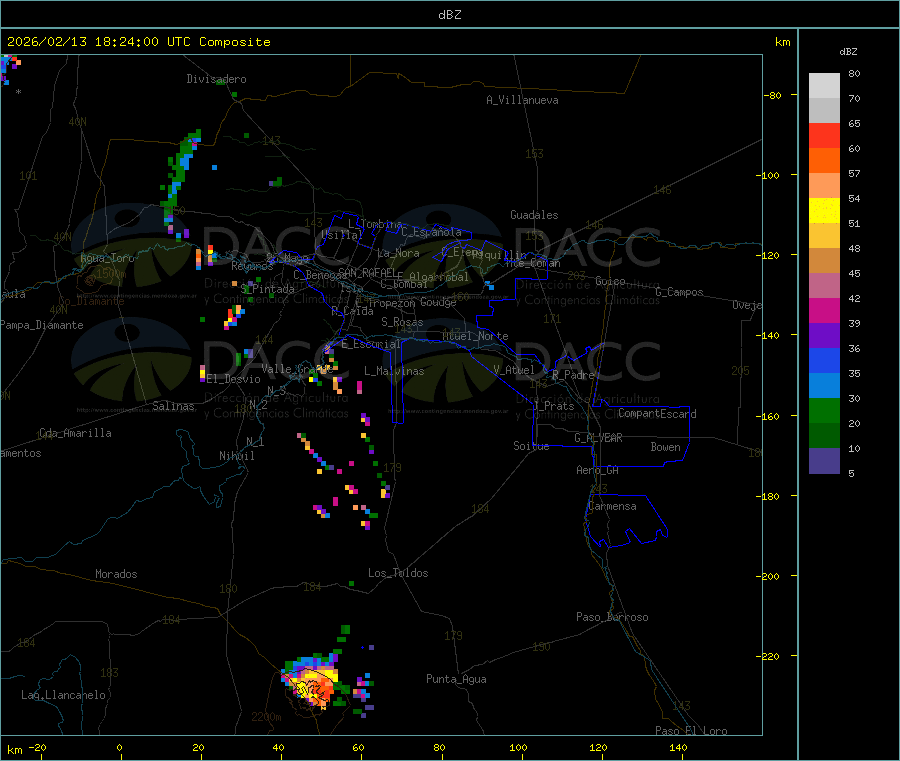Click the '-160' tick on the vertical axis
Screen dimensions: 900x761
tap(769, 416)
